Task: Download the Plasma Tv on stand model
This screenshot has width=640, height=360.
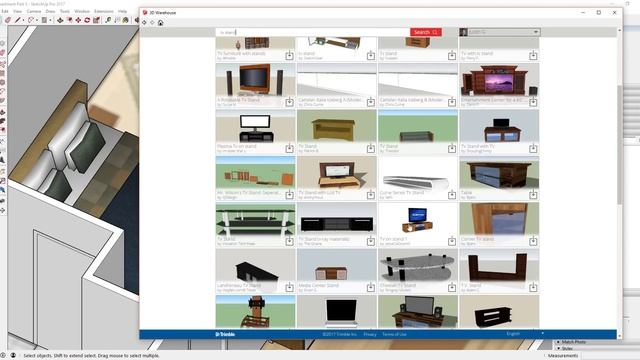Action: [289, 148]
